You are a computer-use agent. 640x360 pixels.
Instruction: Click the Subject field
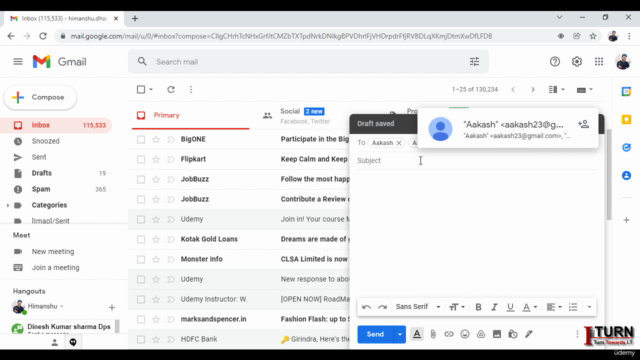(x=476, y=160)
